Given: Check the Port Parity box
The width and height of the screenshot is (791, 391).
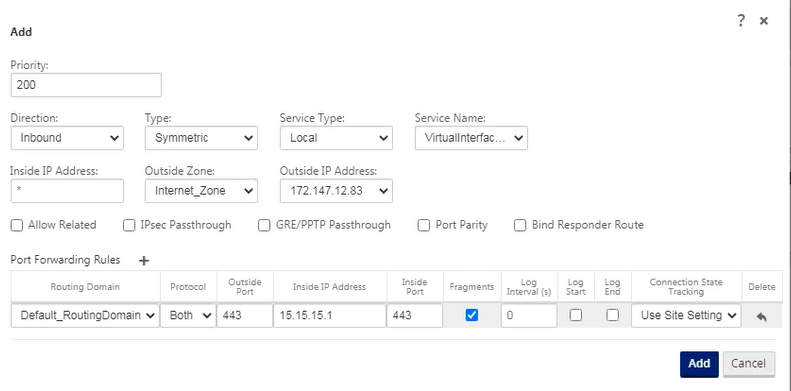Looking at the screenshot, I should click(424, 225).
